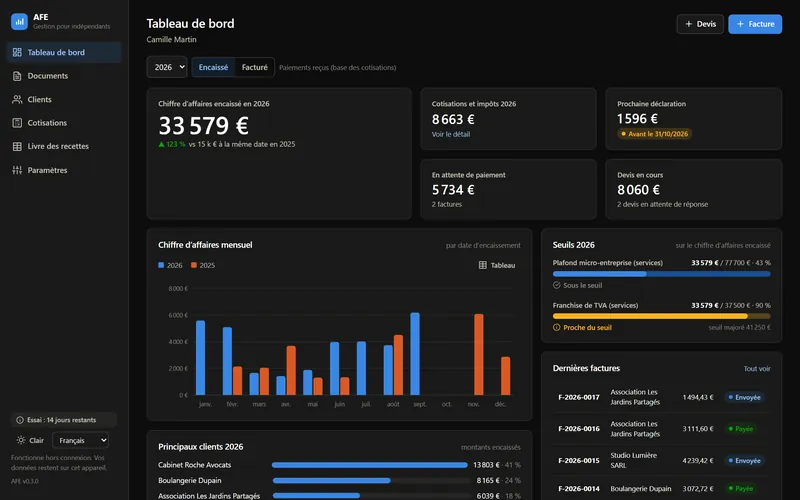This screenshot has height=500, width=800.
Task: Create a new Devis
Action: pos(700,24)
